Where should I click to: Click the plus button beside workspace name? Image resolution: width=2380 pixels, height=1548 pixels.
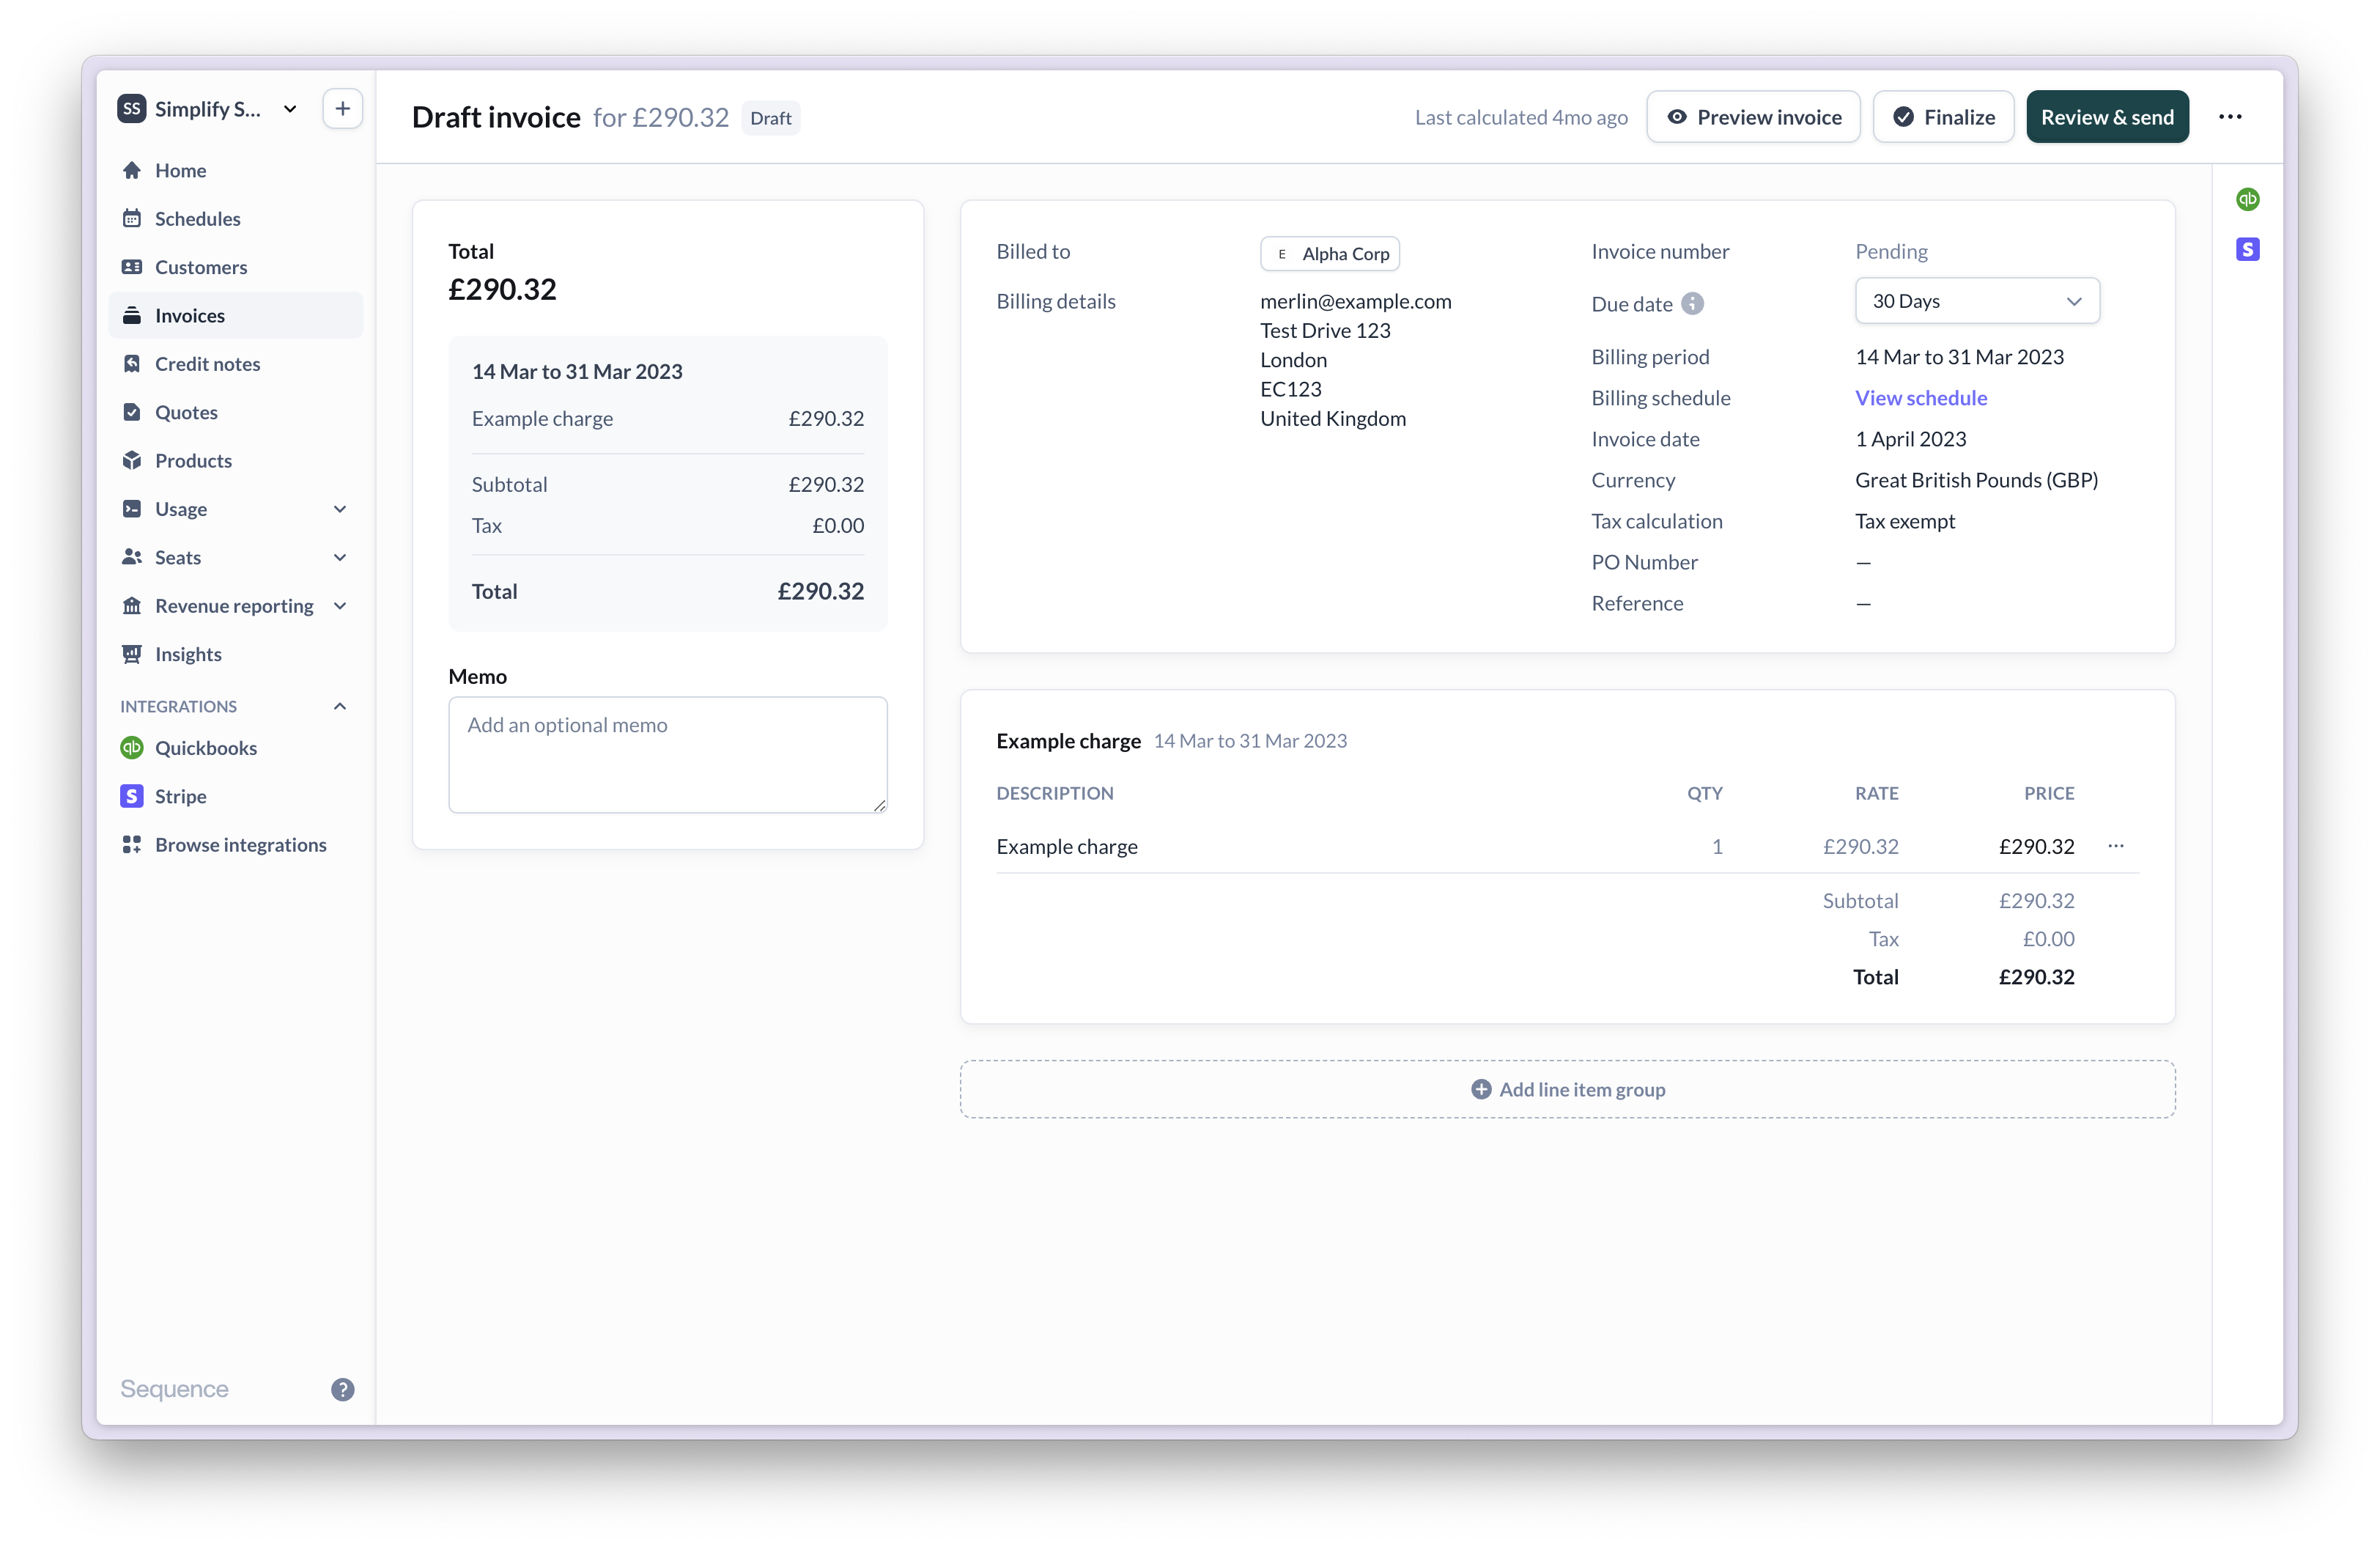click(x=342, y=109)
